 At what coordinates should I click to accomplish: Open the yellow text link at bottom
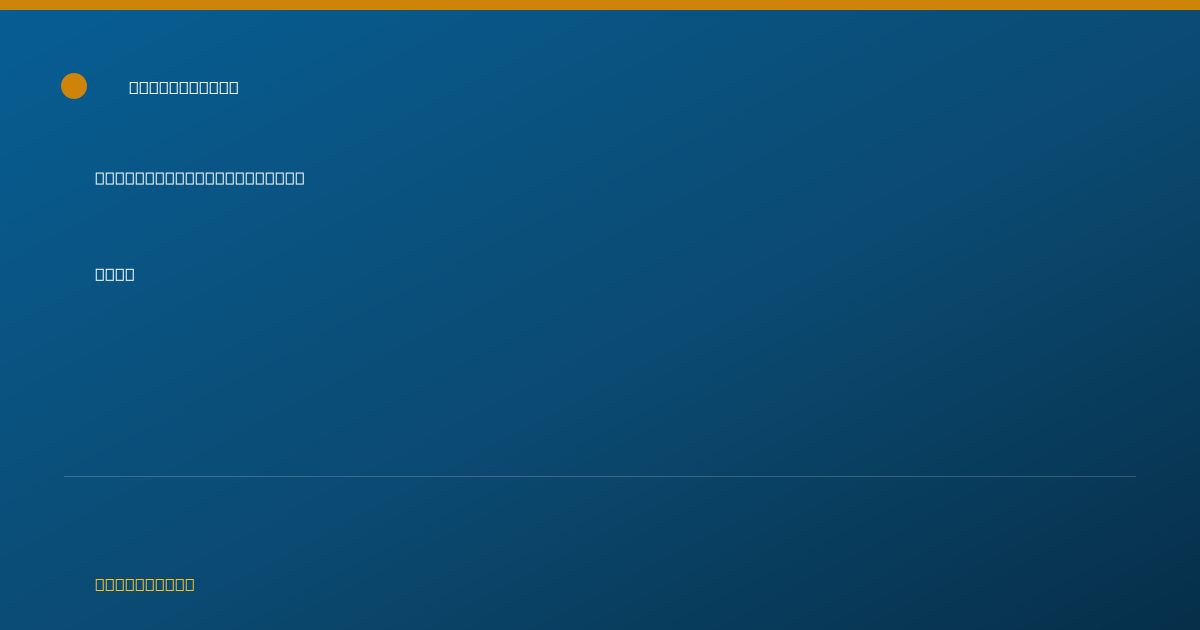point(145,584)
